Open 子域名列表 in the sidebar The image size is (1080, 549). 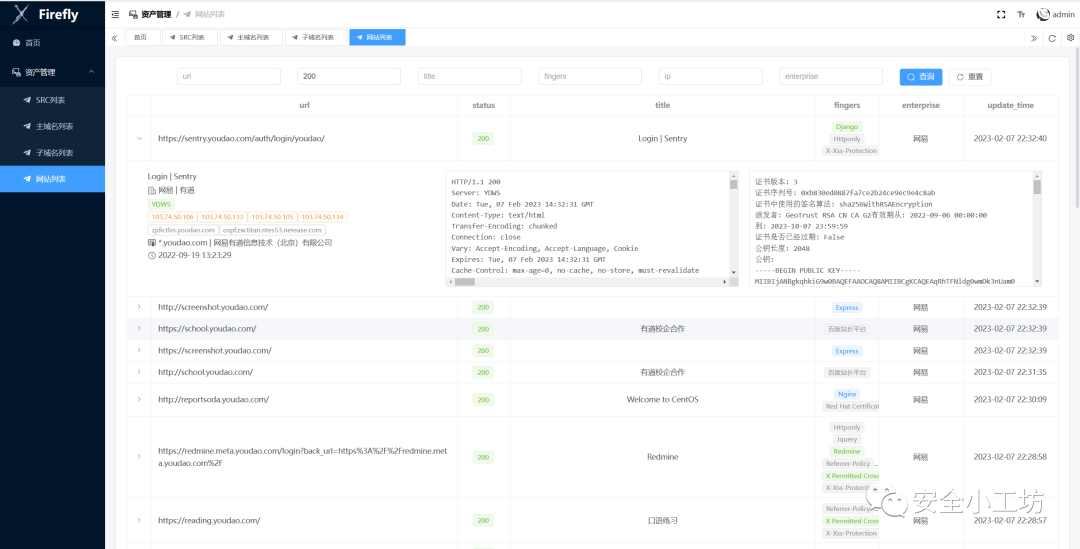(52, 152)
